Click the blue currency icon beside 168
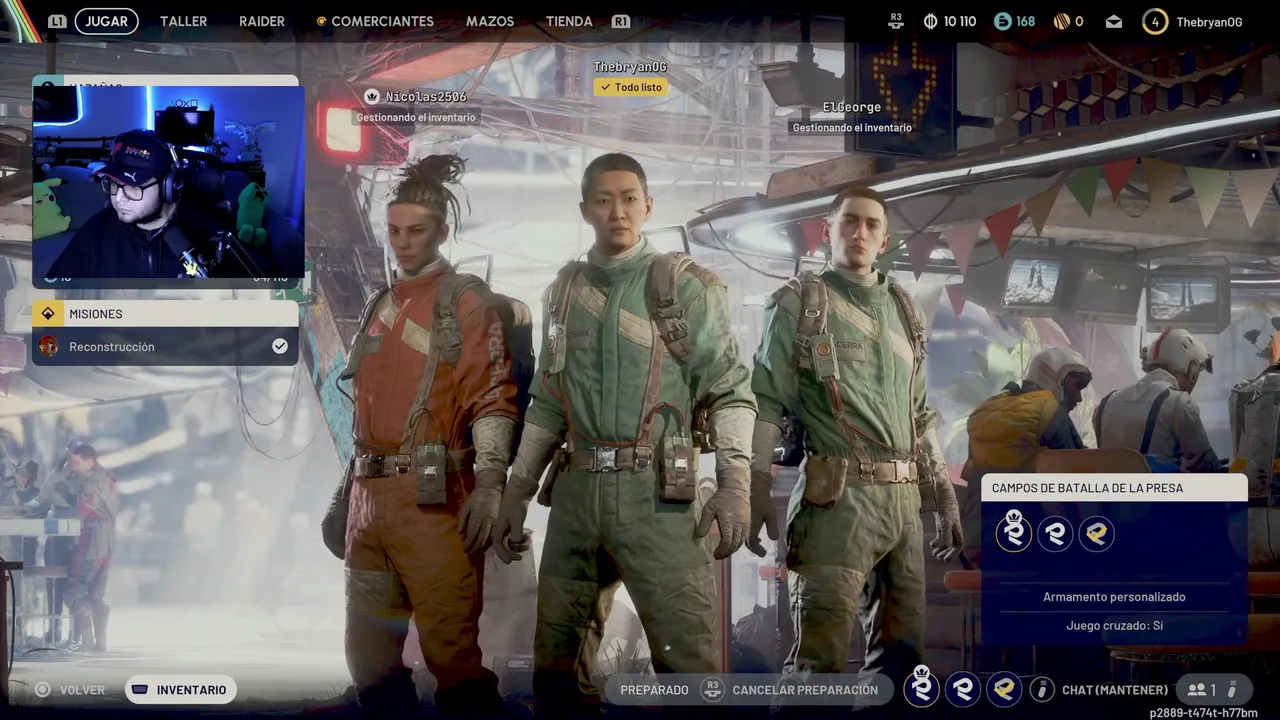The height and width of the screenshot is (720, 1280). pos(1002,21)
